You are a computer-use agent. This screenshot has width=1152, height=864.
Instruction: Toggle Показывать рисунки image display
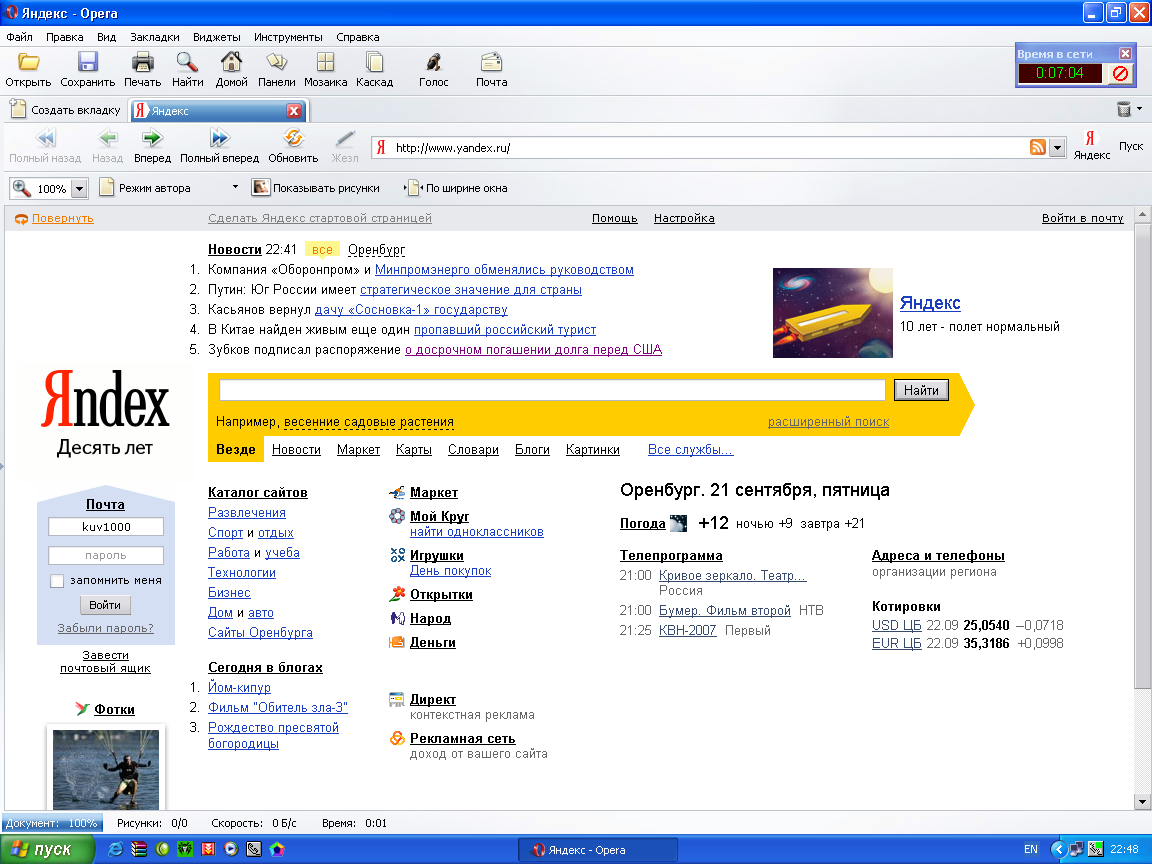point(316,188)
